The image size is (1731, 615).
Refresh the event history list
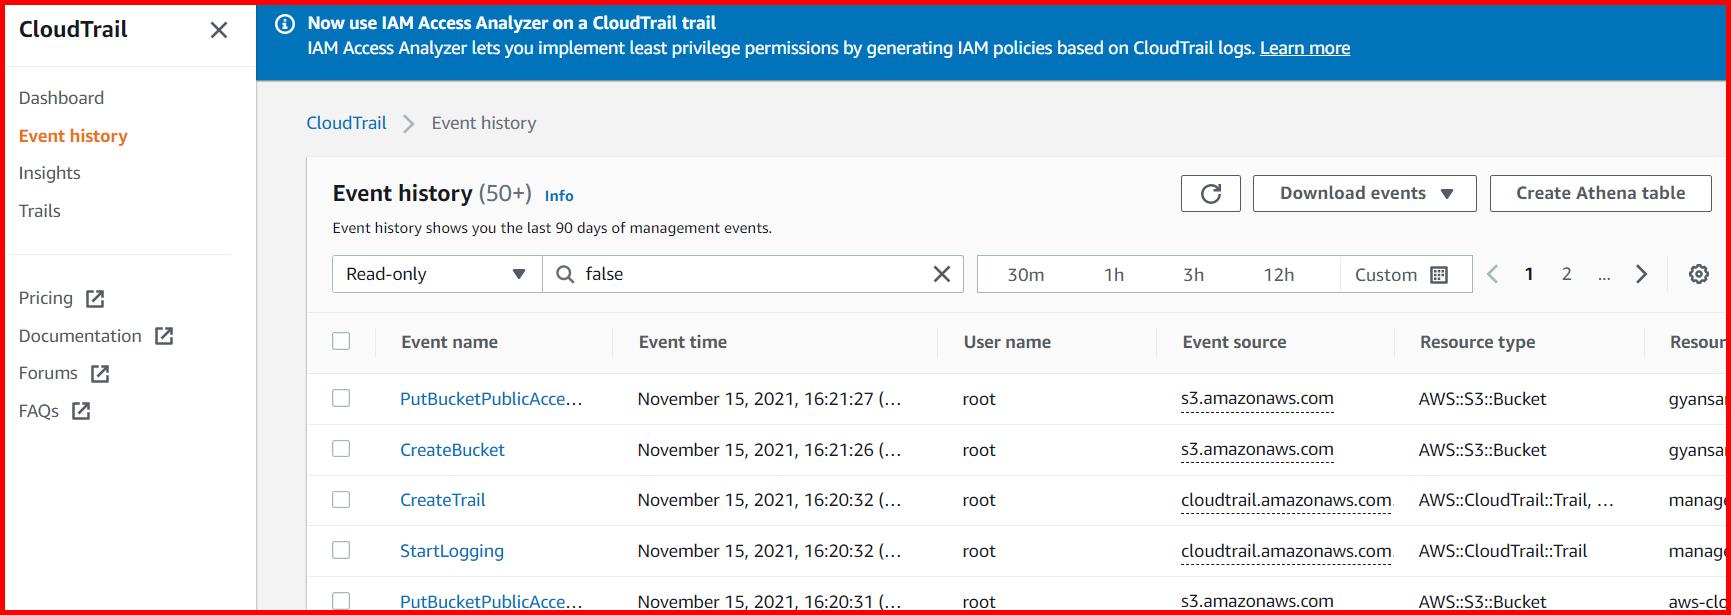(x=1210, y=193)
